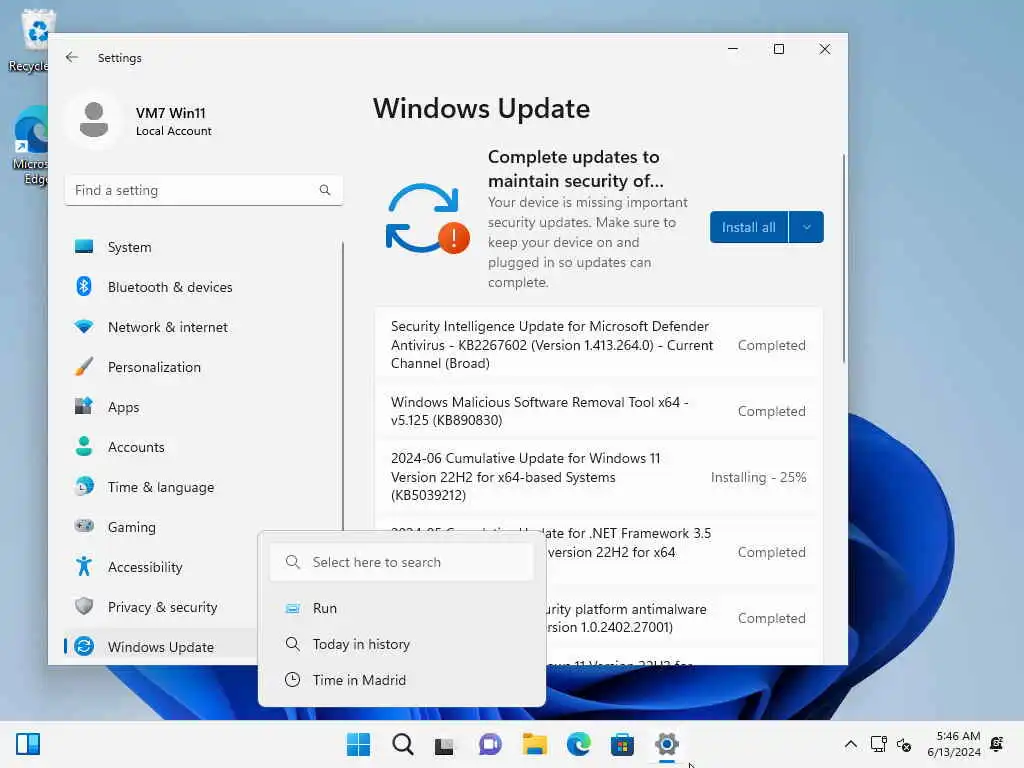Screen dimensions: 1024x768
Task: Minimize the Settings window
Action: [x=733, y=49]
